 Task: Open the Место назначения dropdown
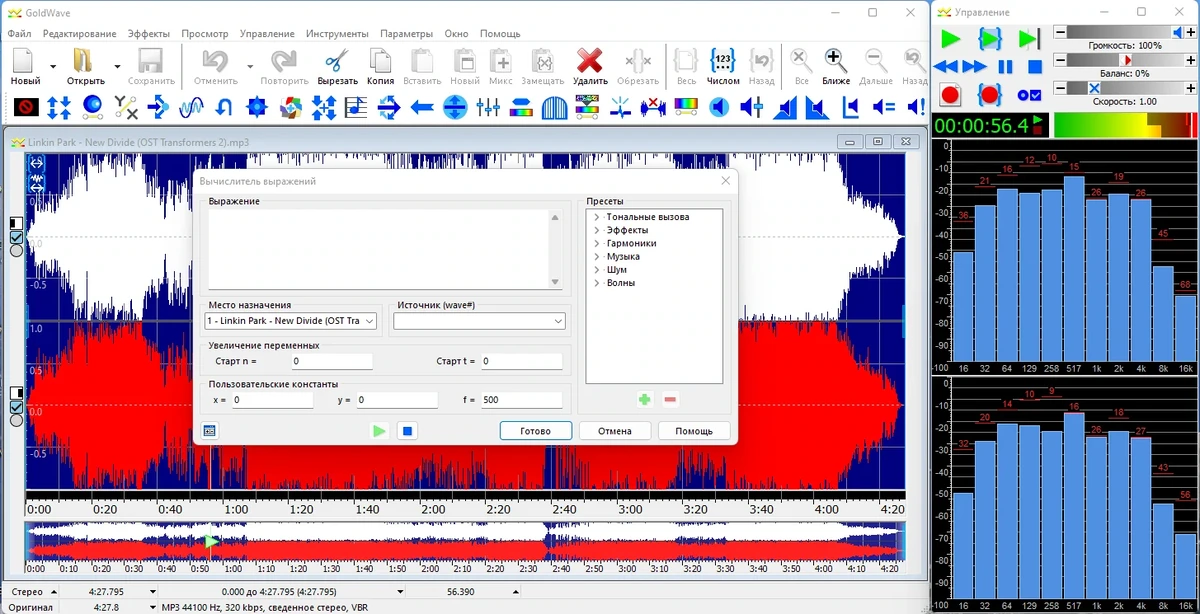pos(291,321)
